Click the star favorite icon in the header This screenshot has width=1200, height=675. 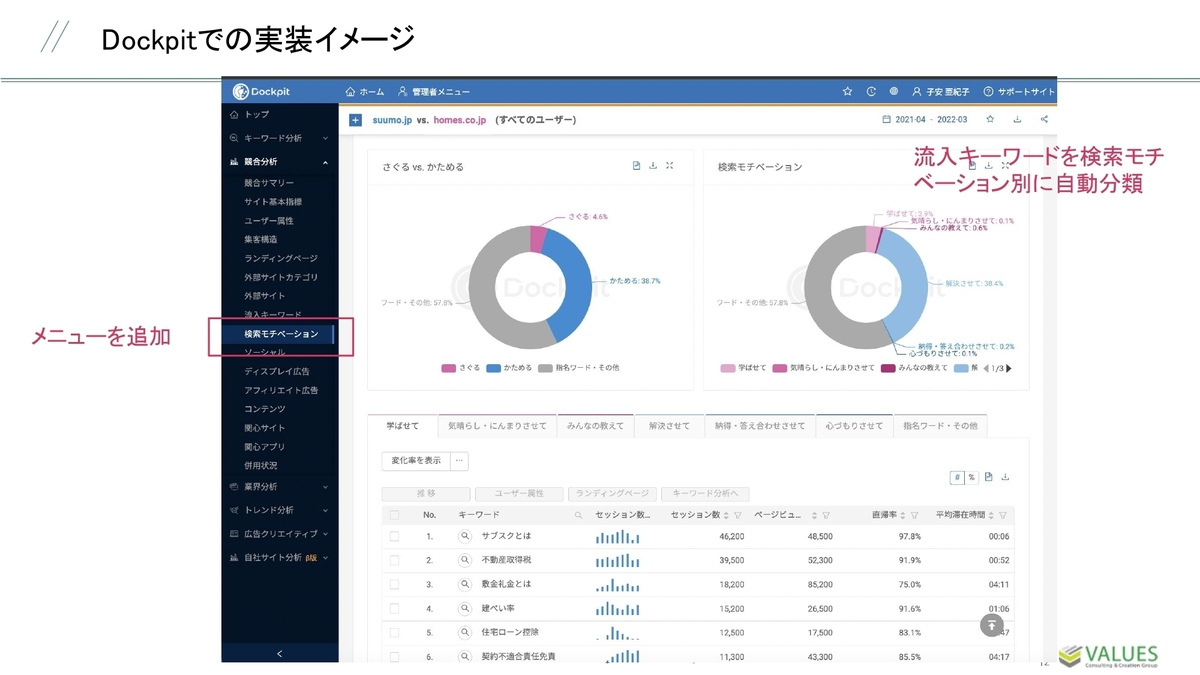point(845,90)
